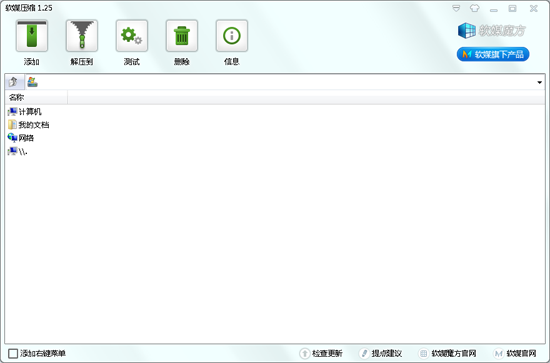Screen dimensions: 550x363
Task: Expand the address path dropdown arrow
Action: (x=539, y=82)
